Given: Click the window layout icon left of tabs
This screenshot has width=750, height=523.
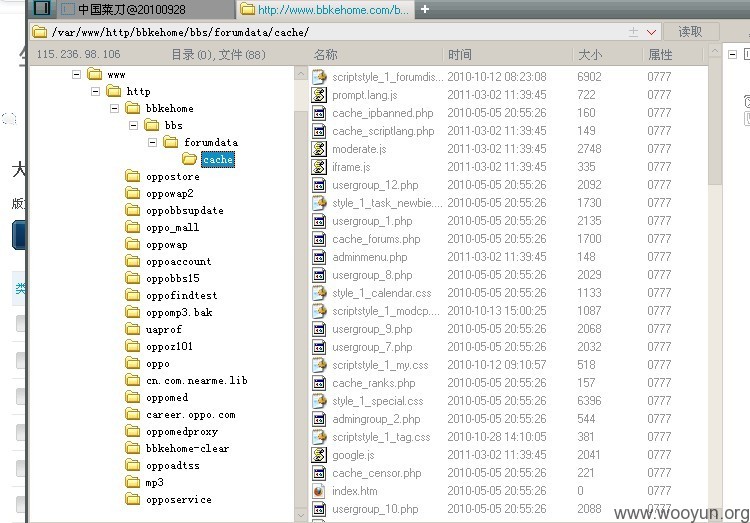Looking at the screenshot, I should click(42, 8).
